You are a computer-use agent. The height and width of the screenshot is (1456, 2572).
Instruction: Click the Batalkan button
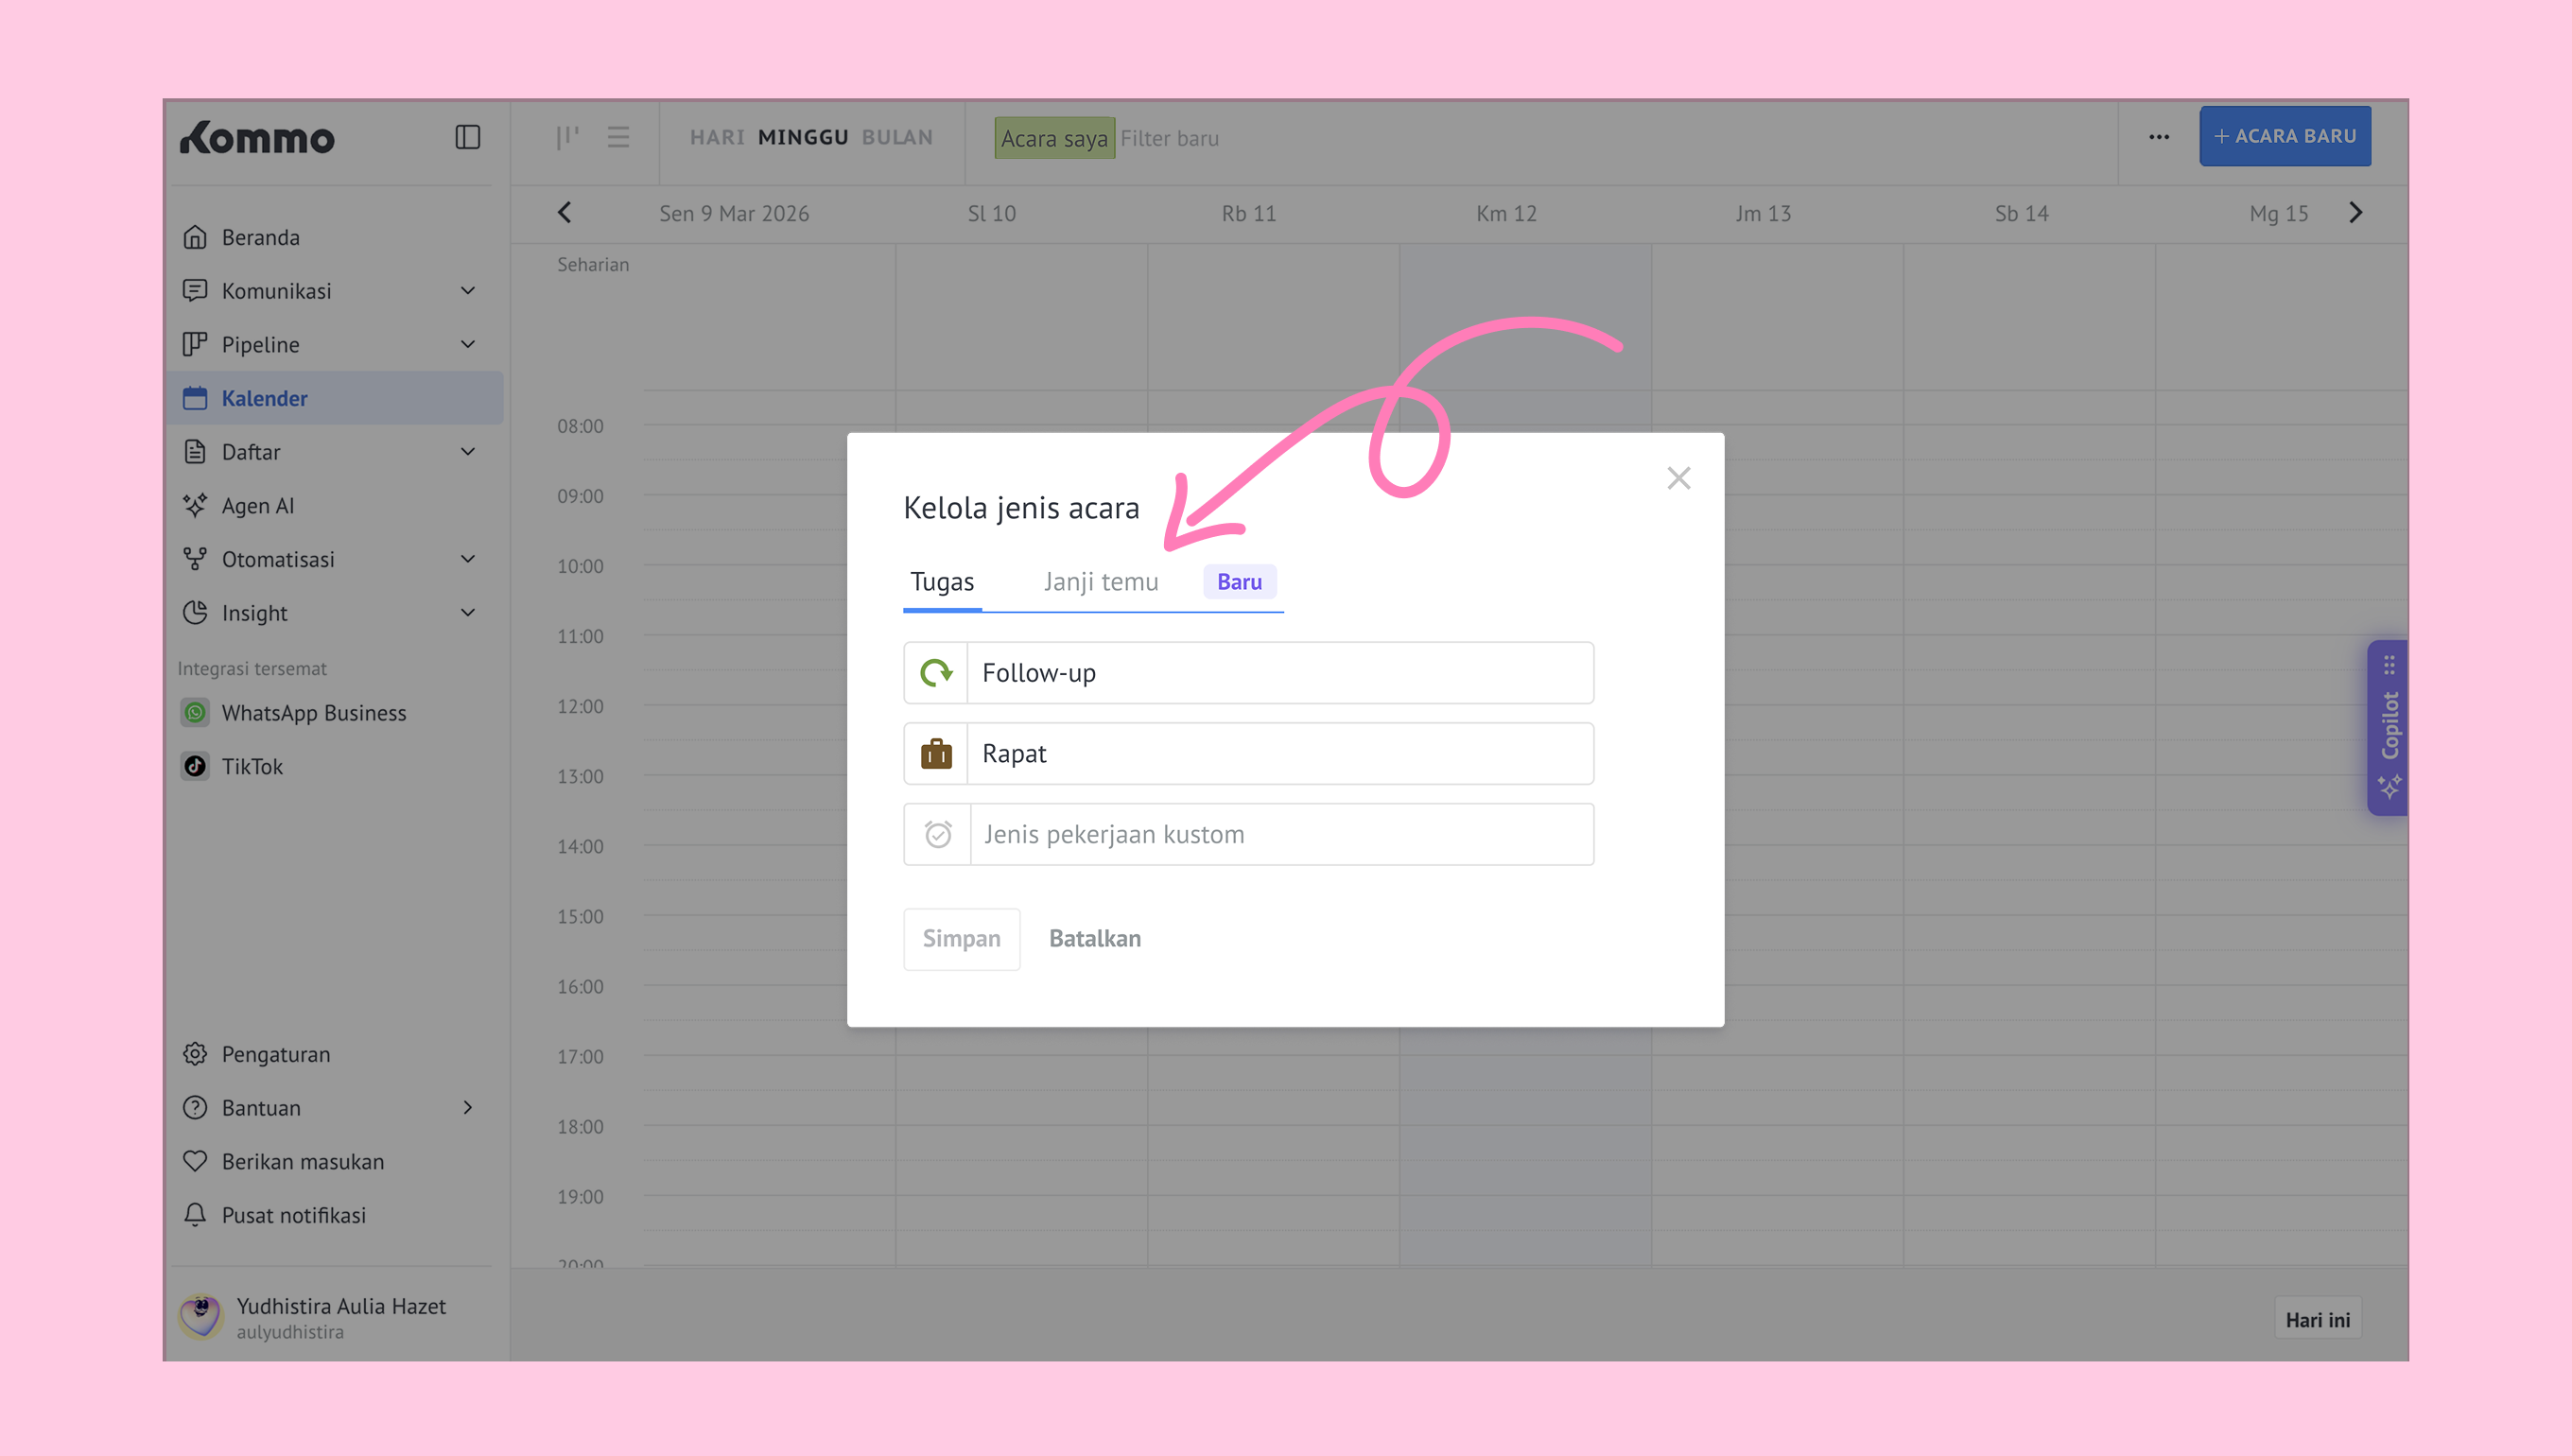1094,938
